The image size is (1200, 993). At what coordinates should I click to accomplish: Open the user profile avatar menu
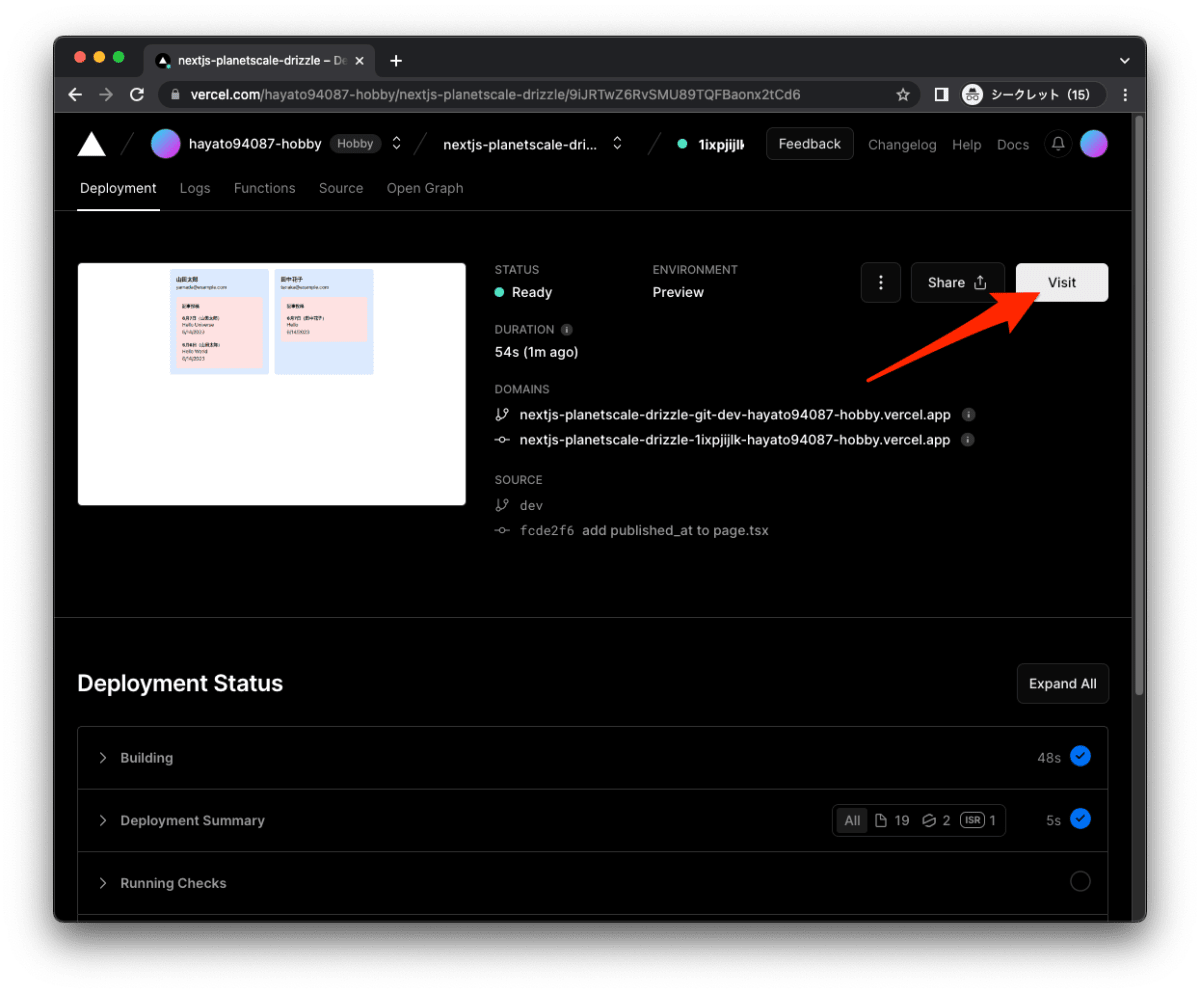pos(1094,144)
